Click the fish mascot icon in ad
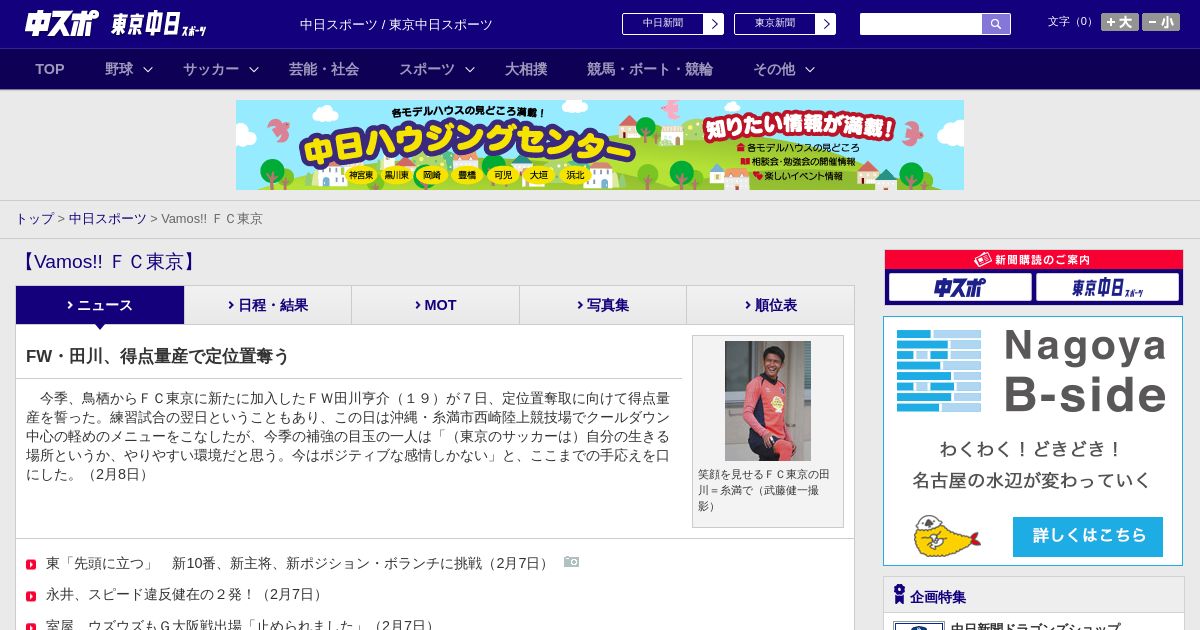Image resolution: width=1200 pixels, height=630 pixels. pyautogui.click(x=946, y=536)
